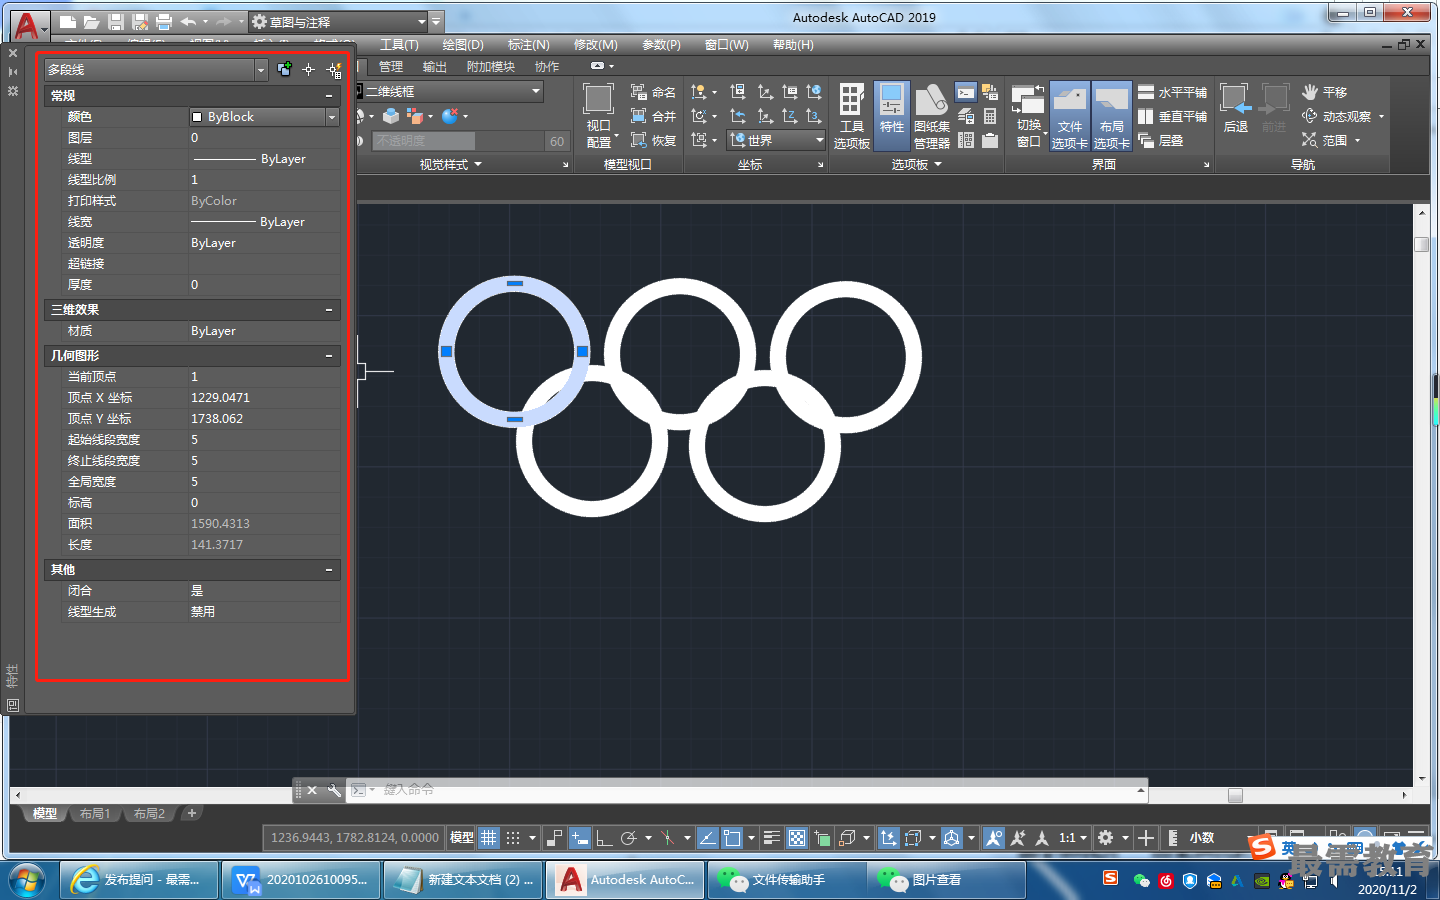This screenshot has width=1440, height=900.
Task: Click the Save icon in quick access toolbar
Action: [115, 21]
